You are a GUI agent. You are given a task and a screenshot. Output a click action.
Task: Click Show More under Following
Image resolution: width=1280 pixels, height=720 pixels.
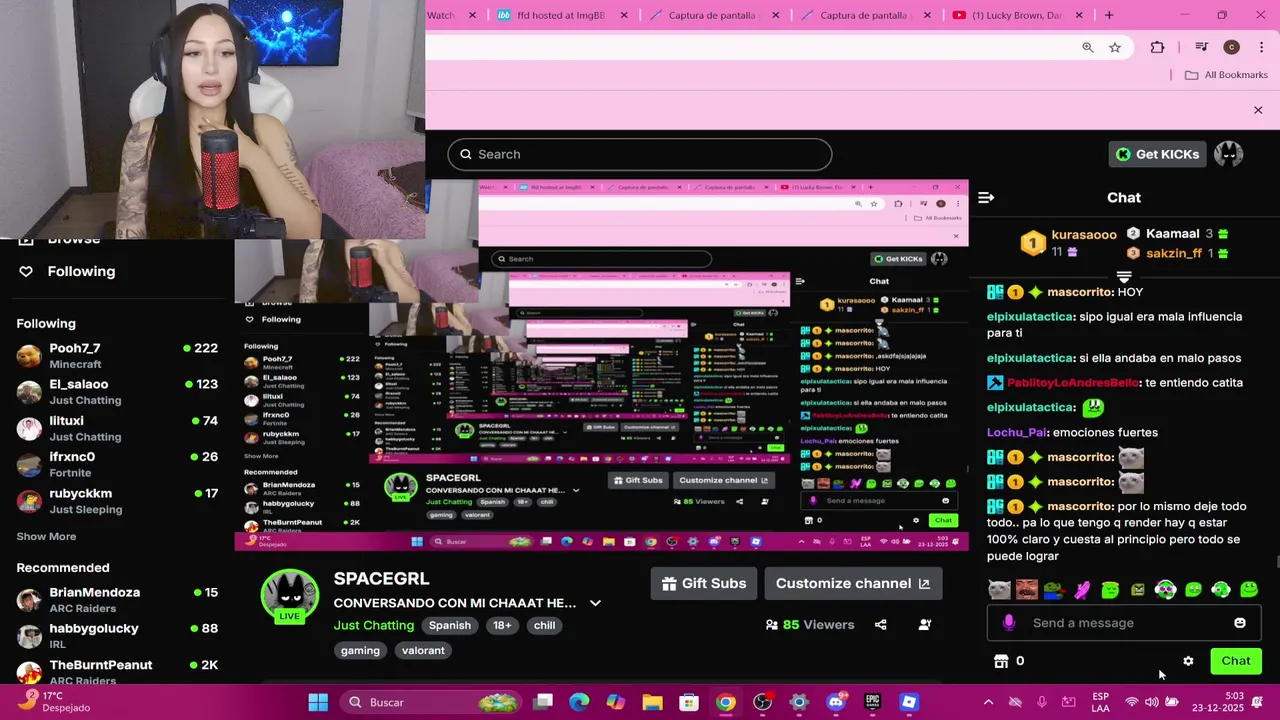click(x=46, y=537)
